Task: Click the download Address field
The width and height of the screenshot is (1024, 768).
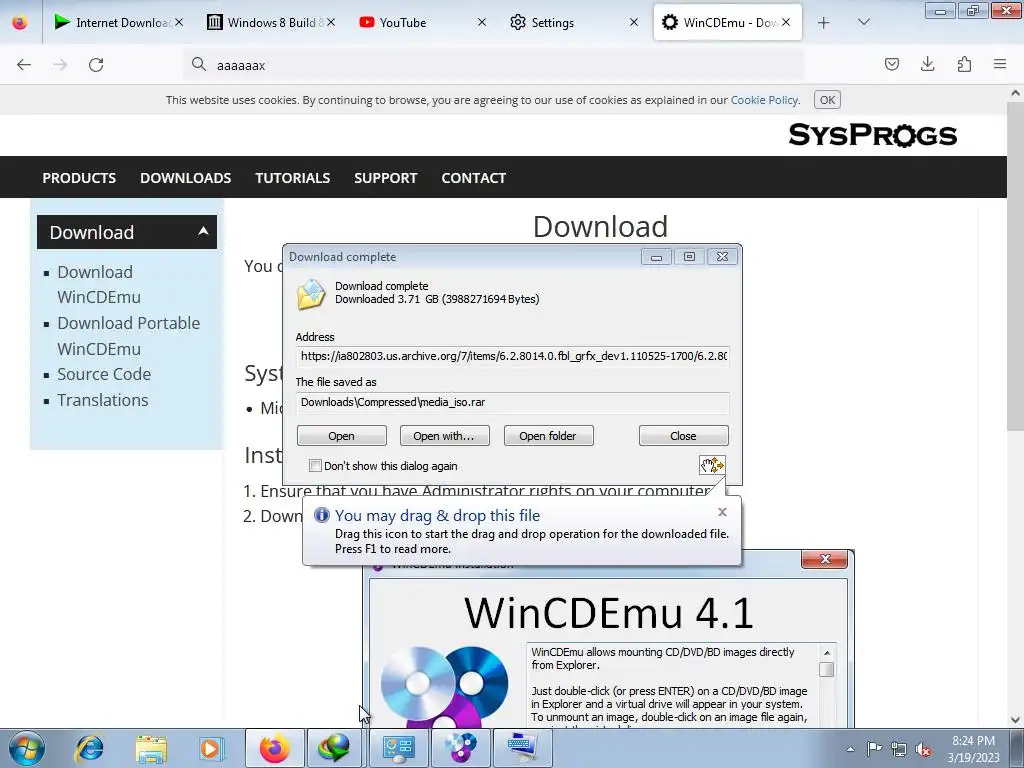Action: 513,356
